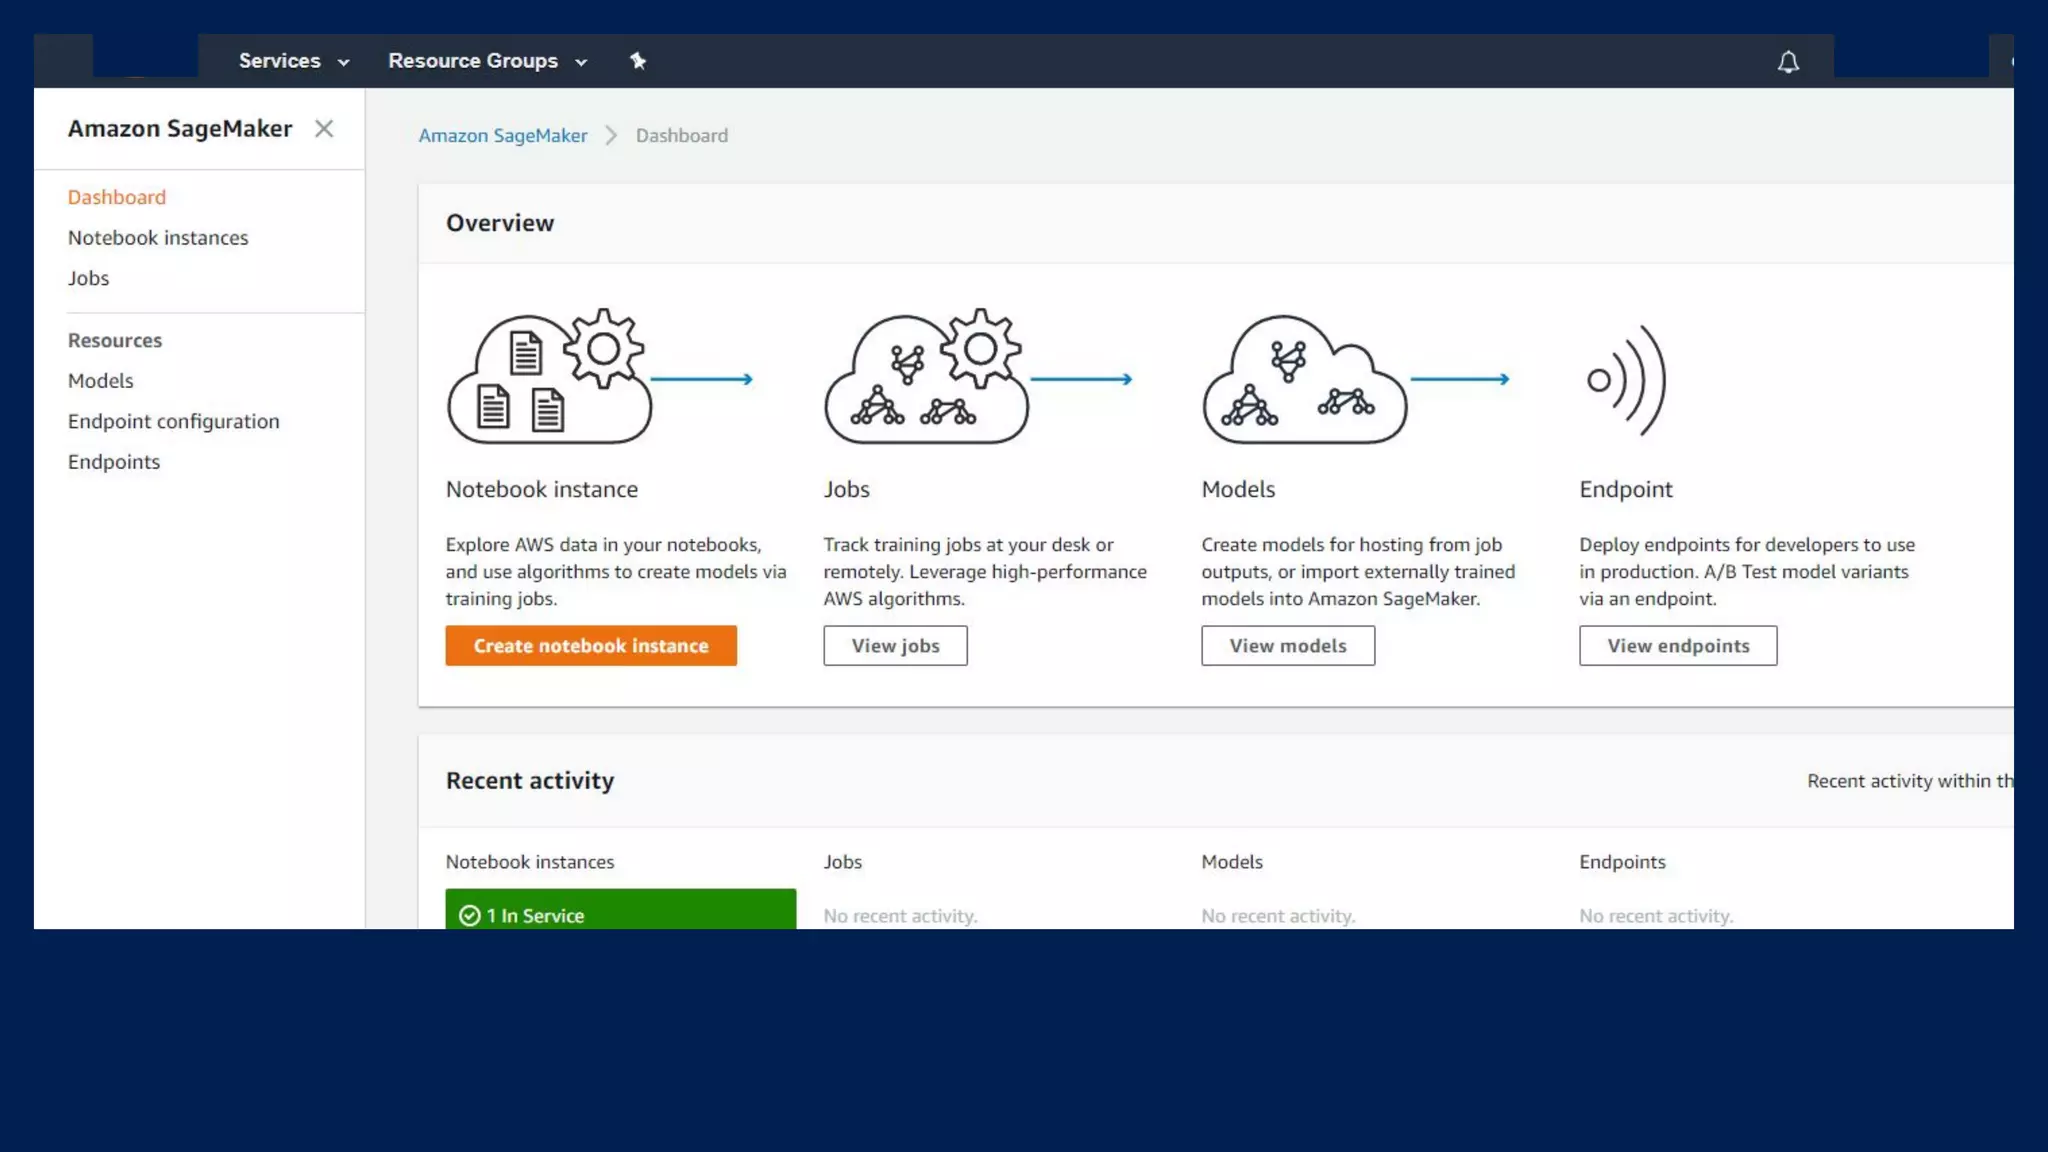The image size is (2048, 1152).
Task: Click the View models button
Action: [1288, 646]
